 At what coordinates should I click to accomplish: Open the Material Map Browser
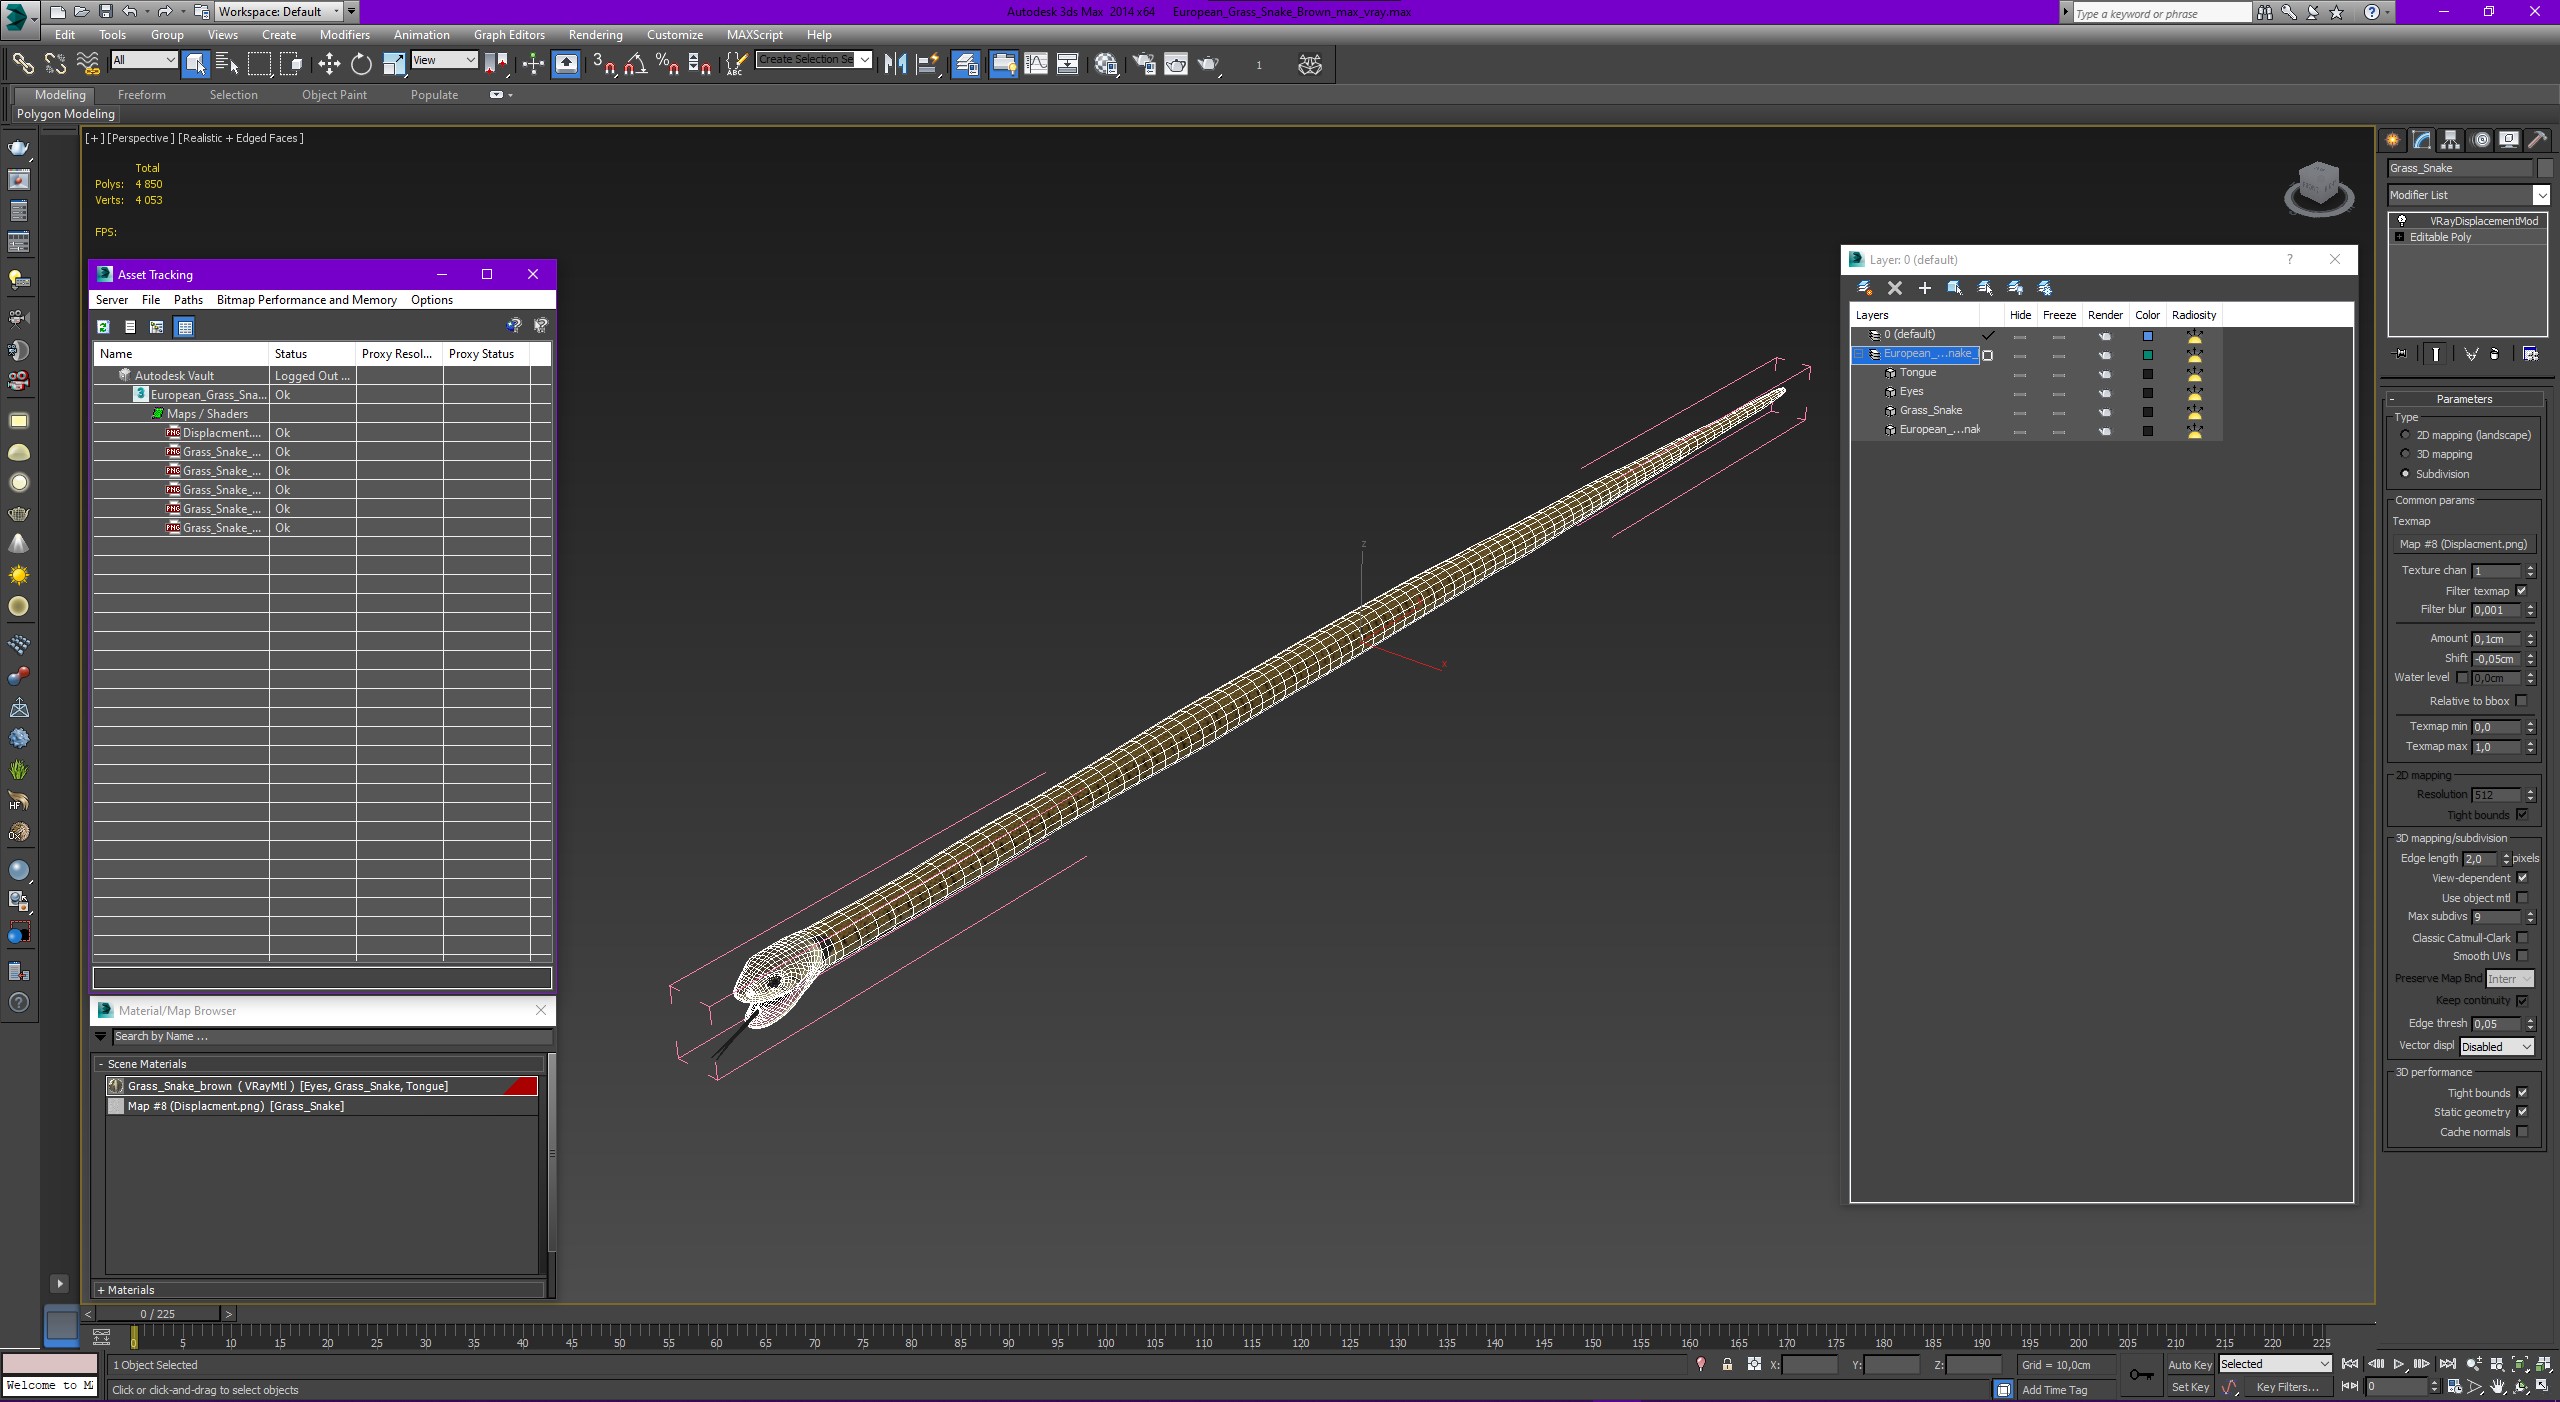[x=176, y=1010]
